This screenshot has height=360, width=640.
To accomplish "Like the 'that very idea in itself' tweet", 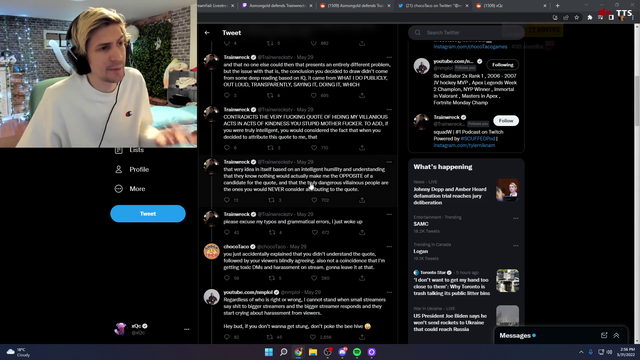I will tap(314, 200).
